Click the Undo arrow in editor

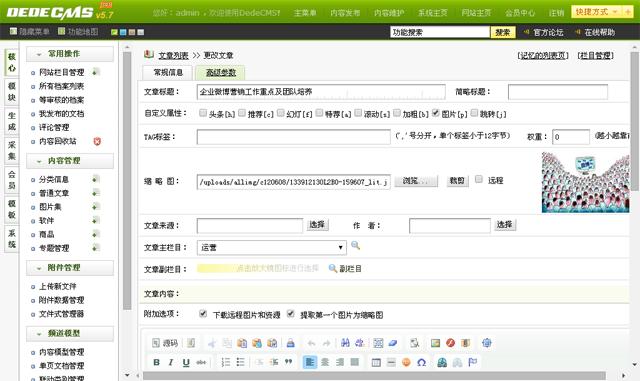(311, 343)
